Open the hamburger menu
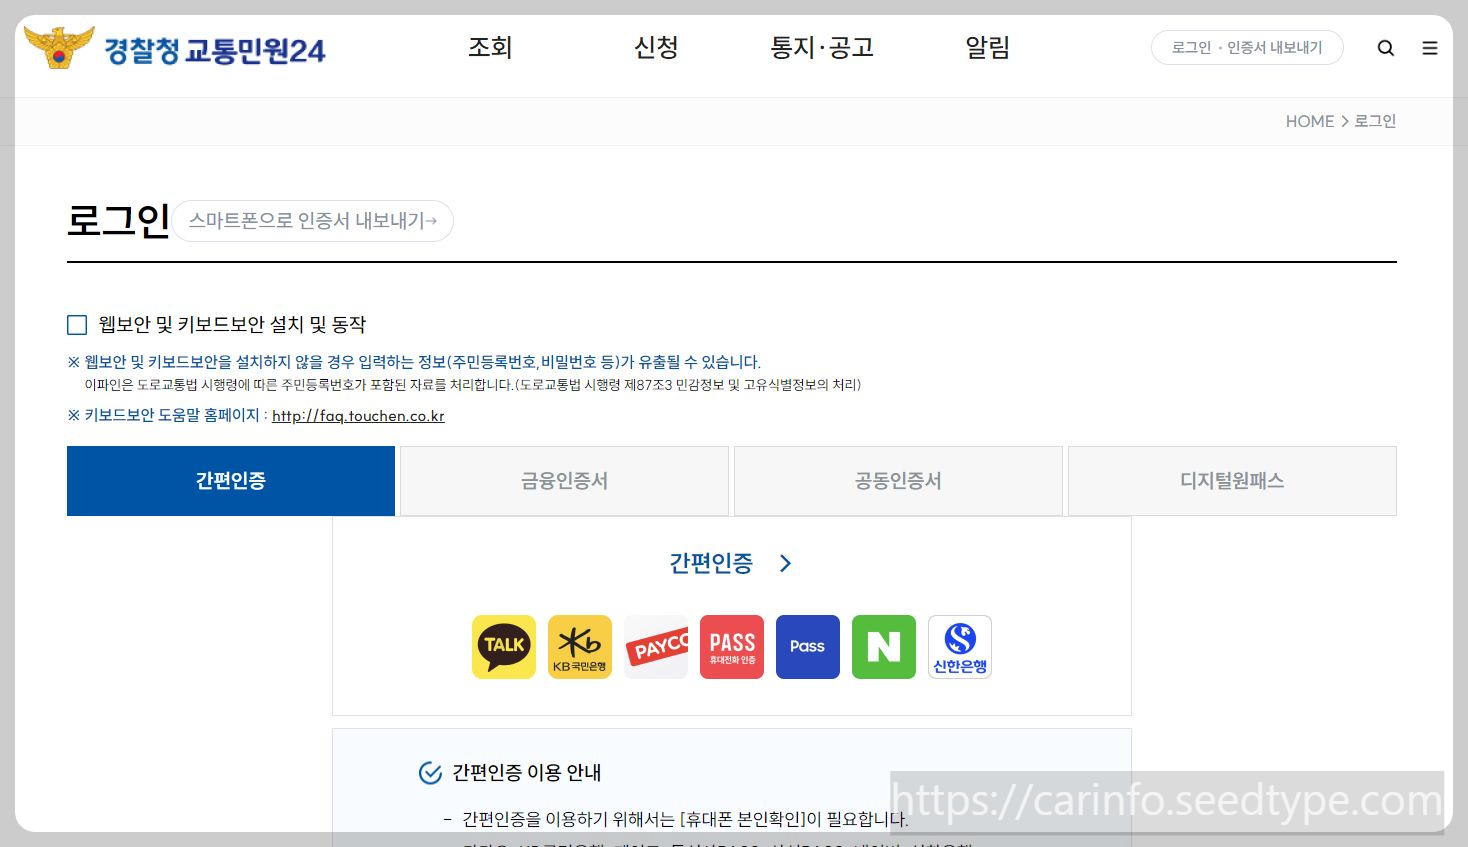This screenshot has height=847, width=1468. tap(1430, 47)
